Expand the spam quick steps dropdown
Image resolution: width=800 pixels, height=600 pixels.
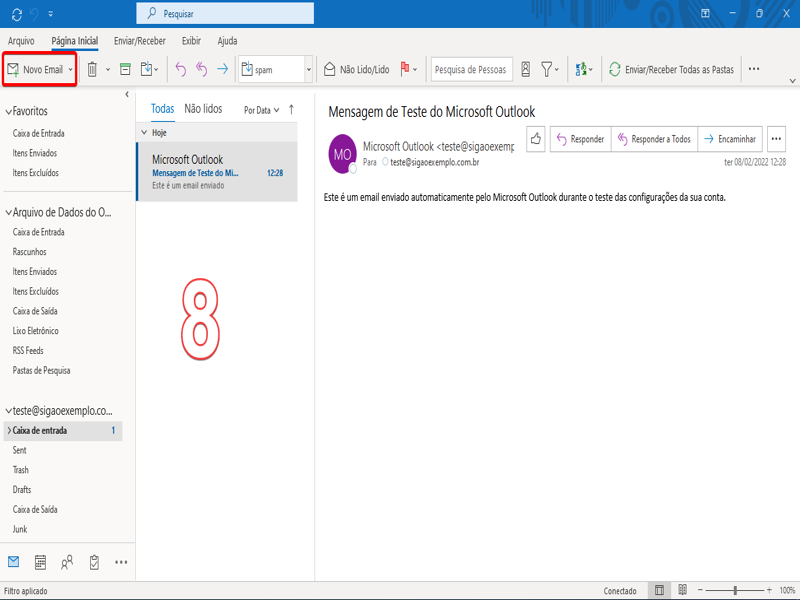tap(308, 70)
